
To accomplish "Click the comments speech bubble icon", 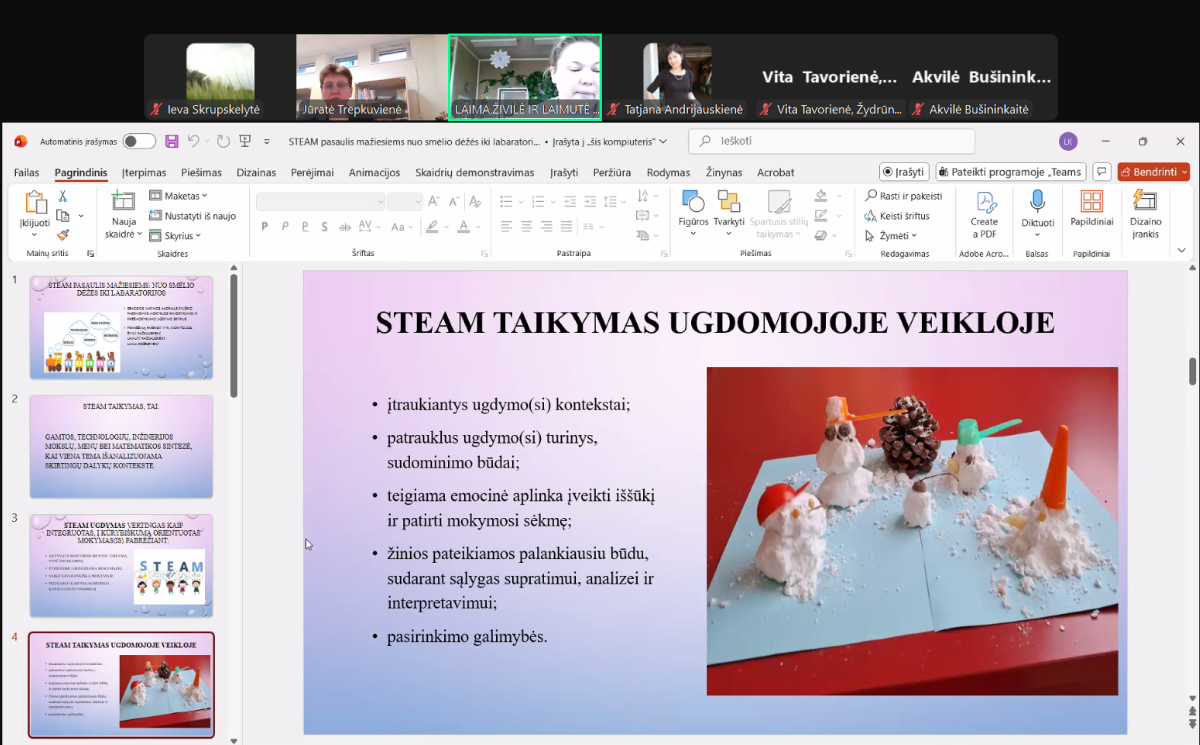I will coord(1101,172).
